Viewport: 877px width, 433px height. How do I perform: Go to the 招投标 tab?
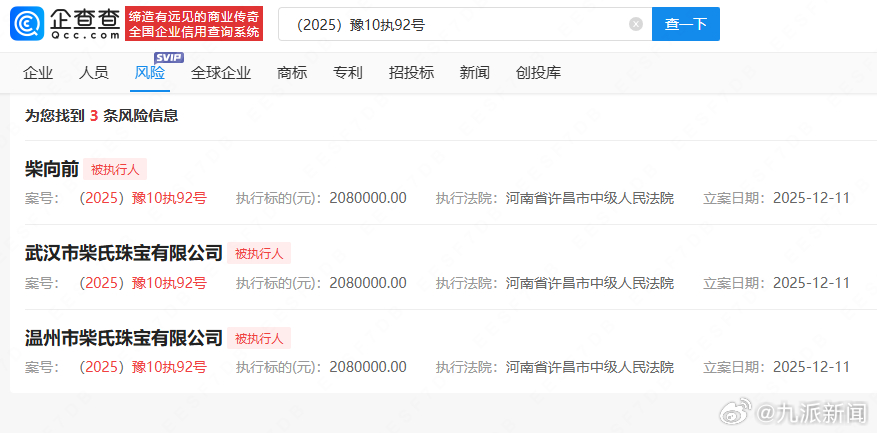tap(412, 73)
